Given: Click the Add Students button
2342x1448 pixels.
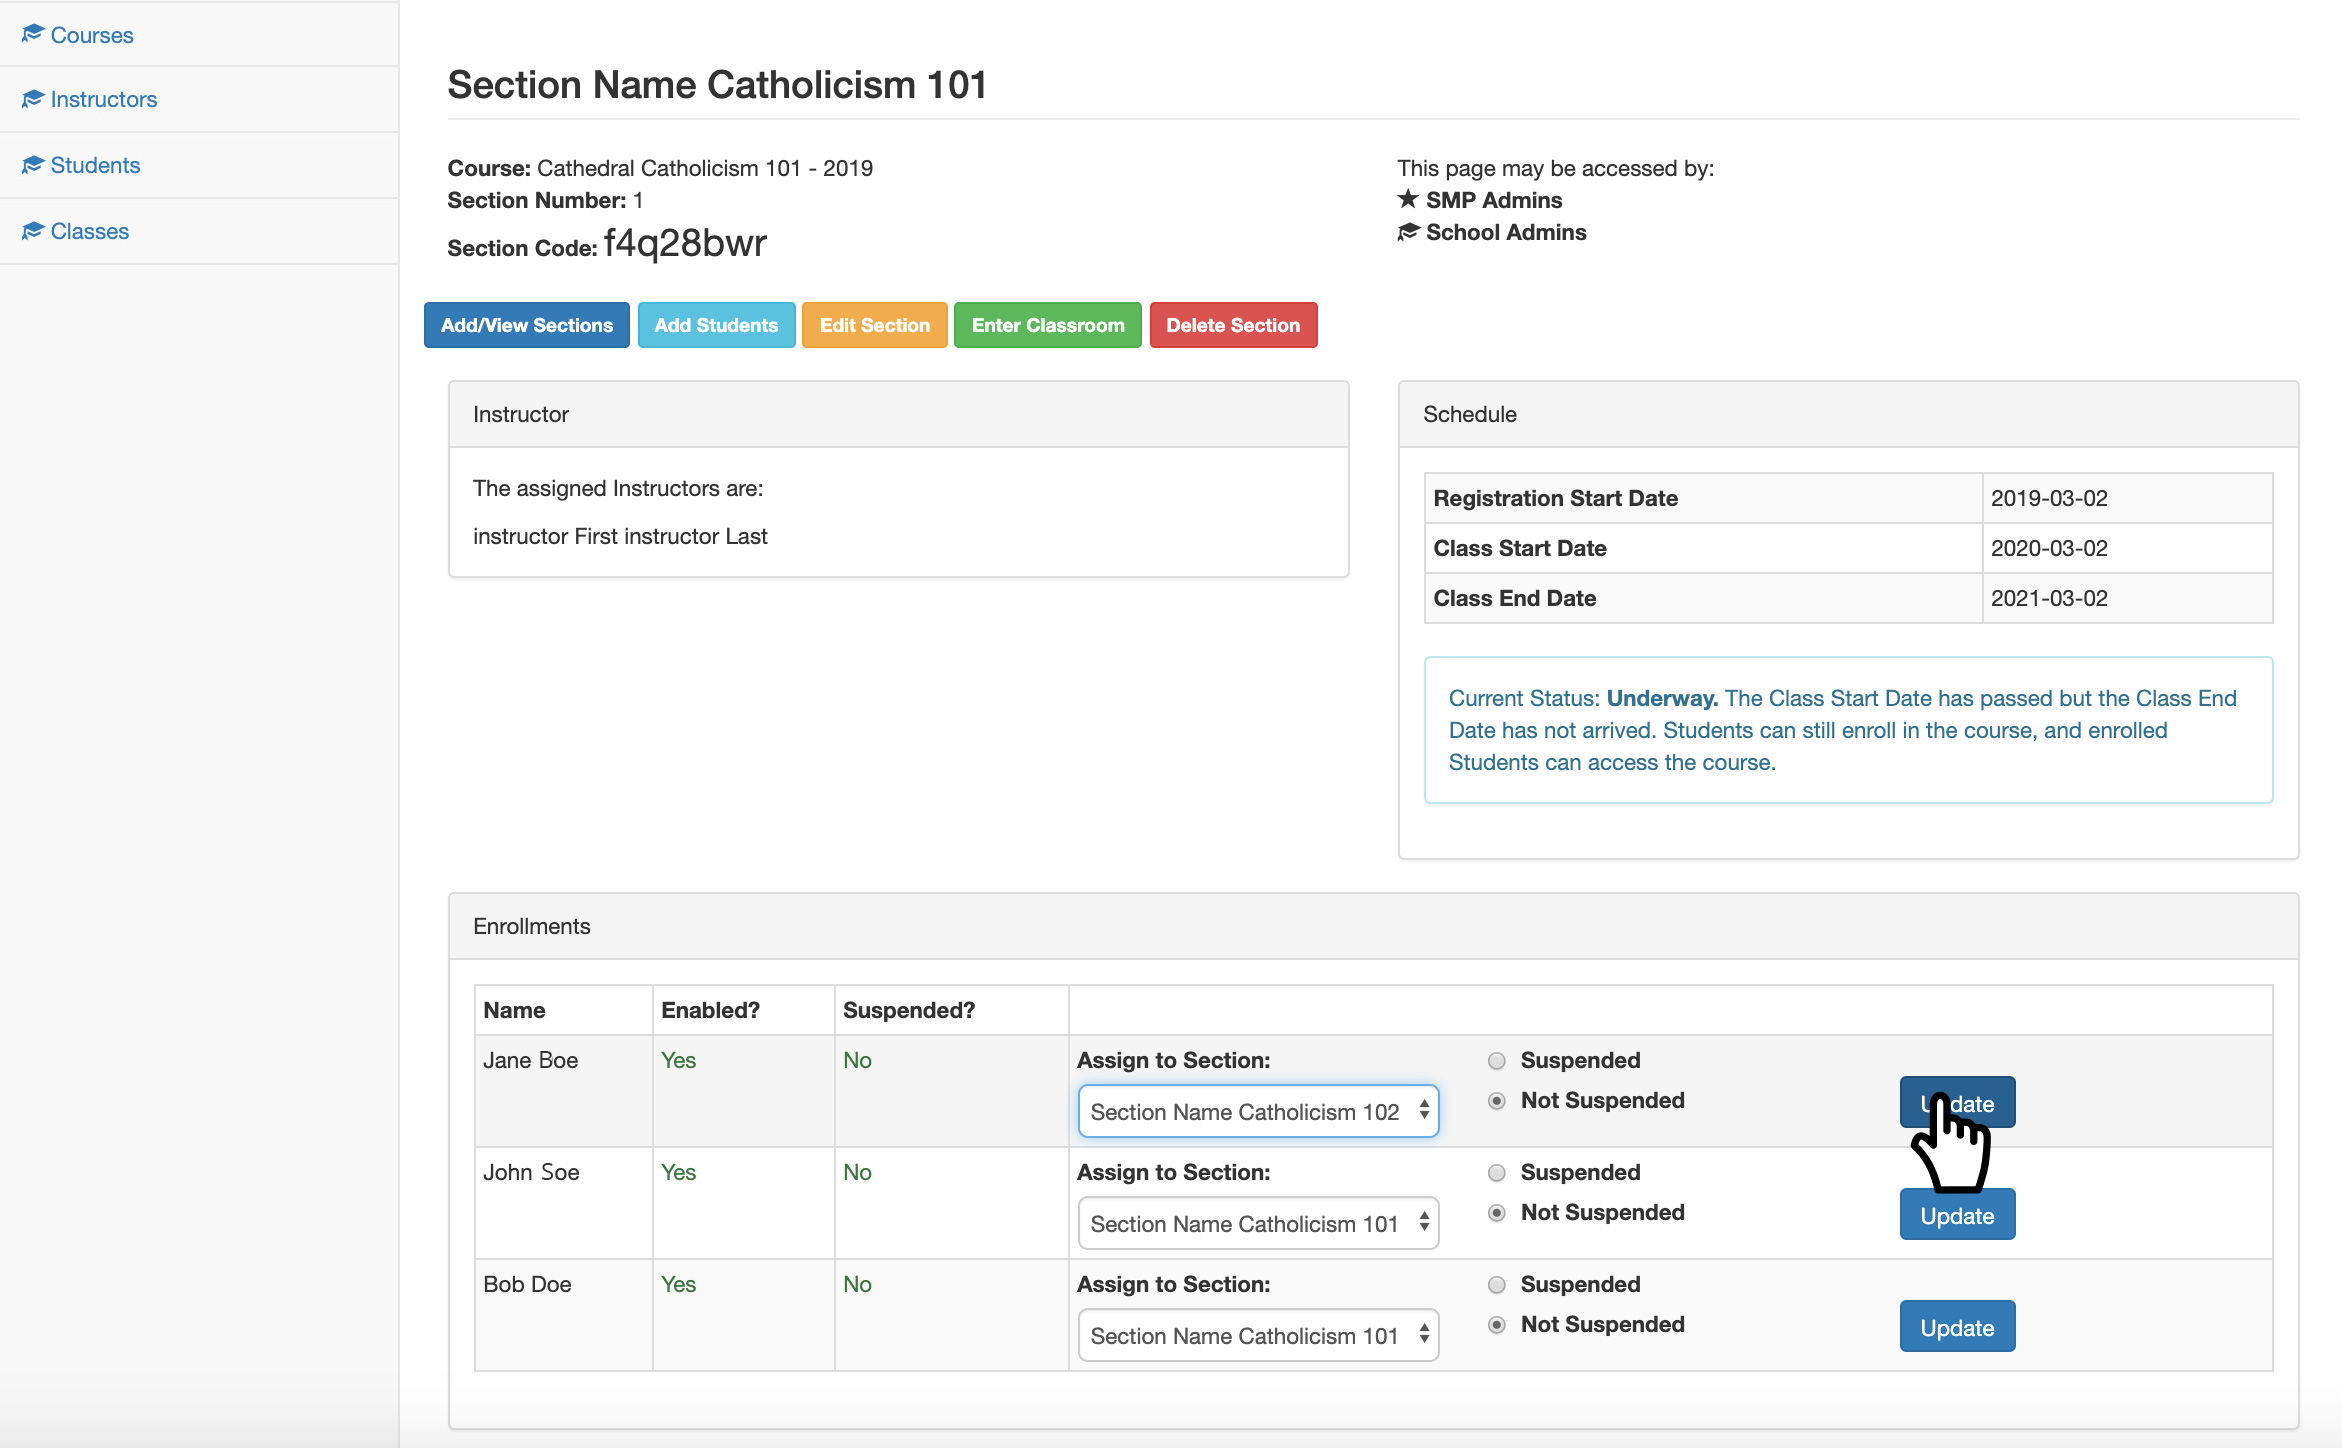Looking at the screenshot, I should 716,325.
